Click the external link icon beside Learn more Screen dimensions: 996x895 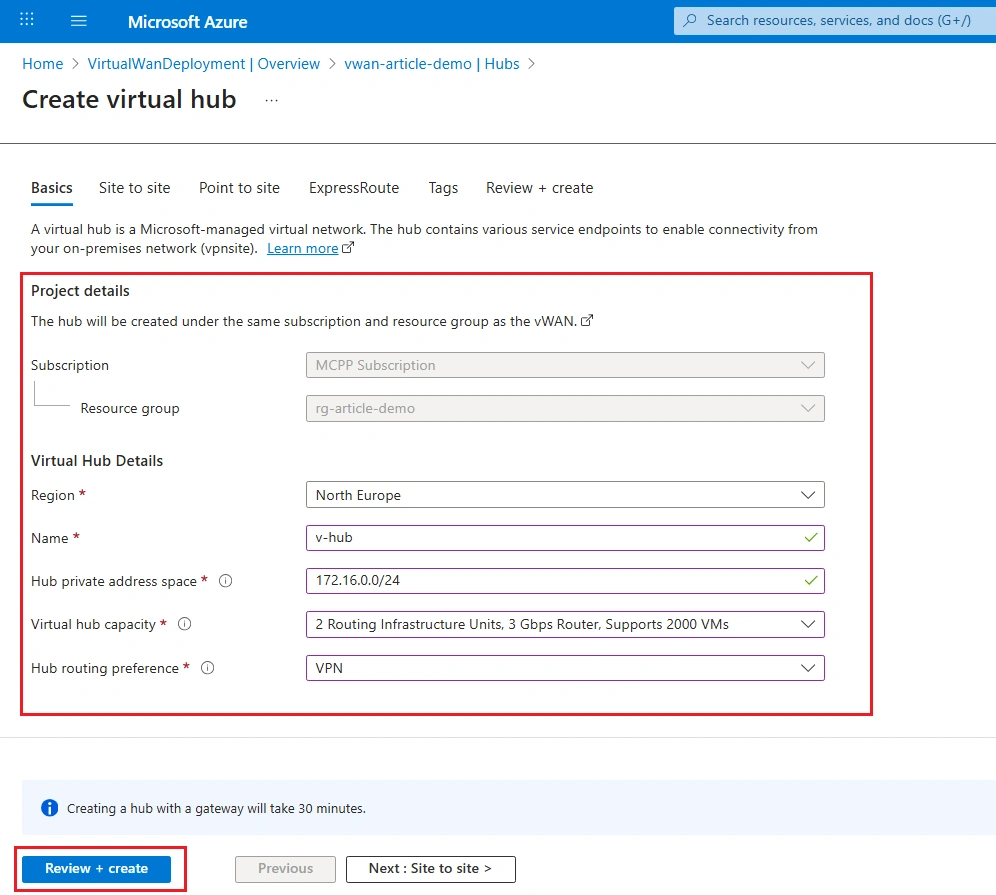click(347, 248)
